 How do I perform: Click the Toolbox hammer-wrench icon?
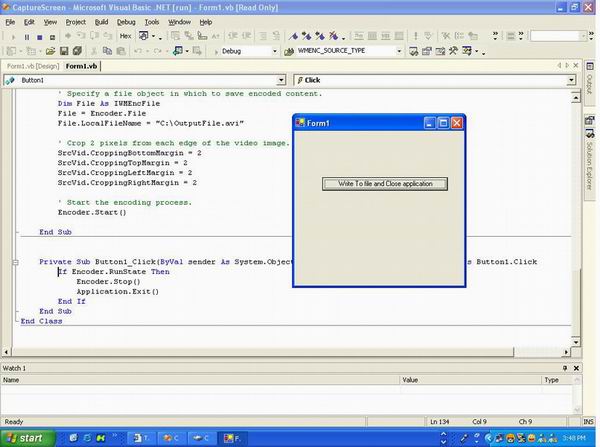[x=453, y=51]
